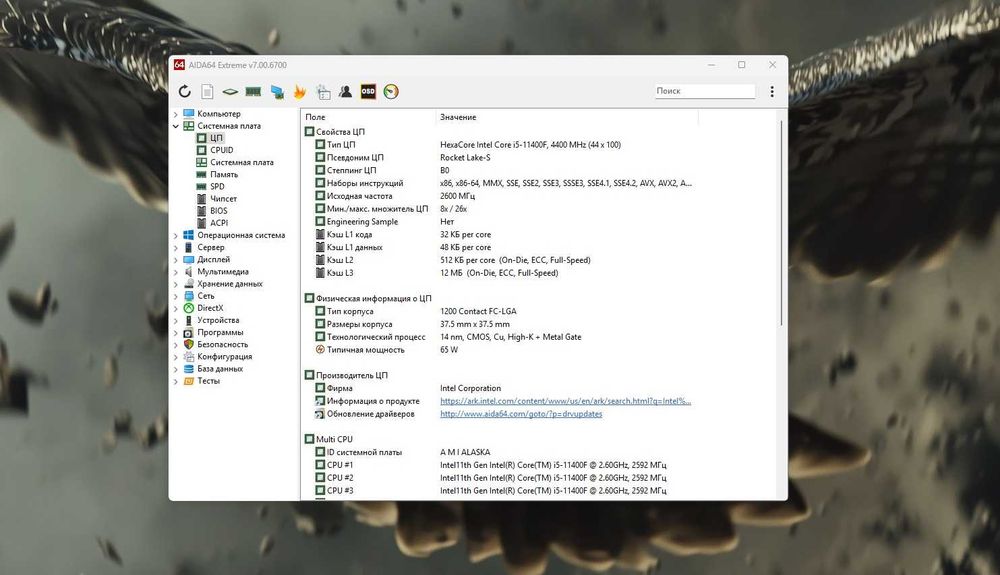Expand the DirectX node

(x=176, y=308)
